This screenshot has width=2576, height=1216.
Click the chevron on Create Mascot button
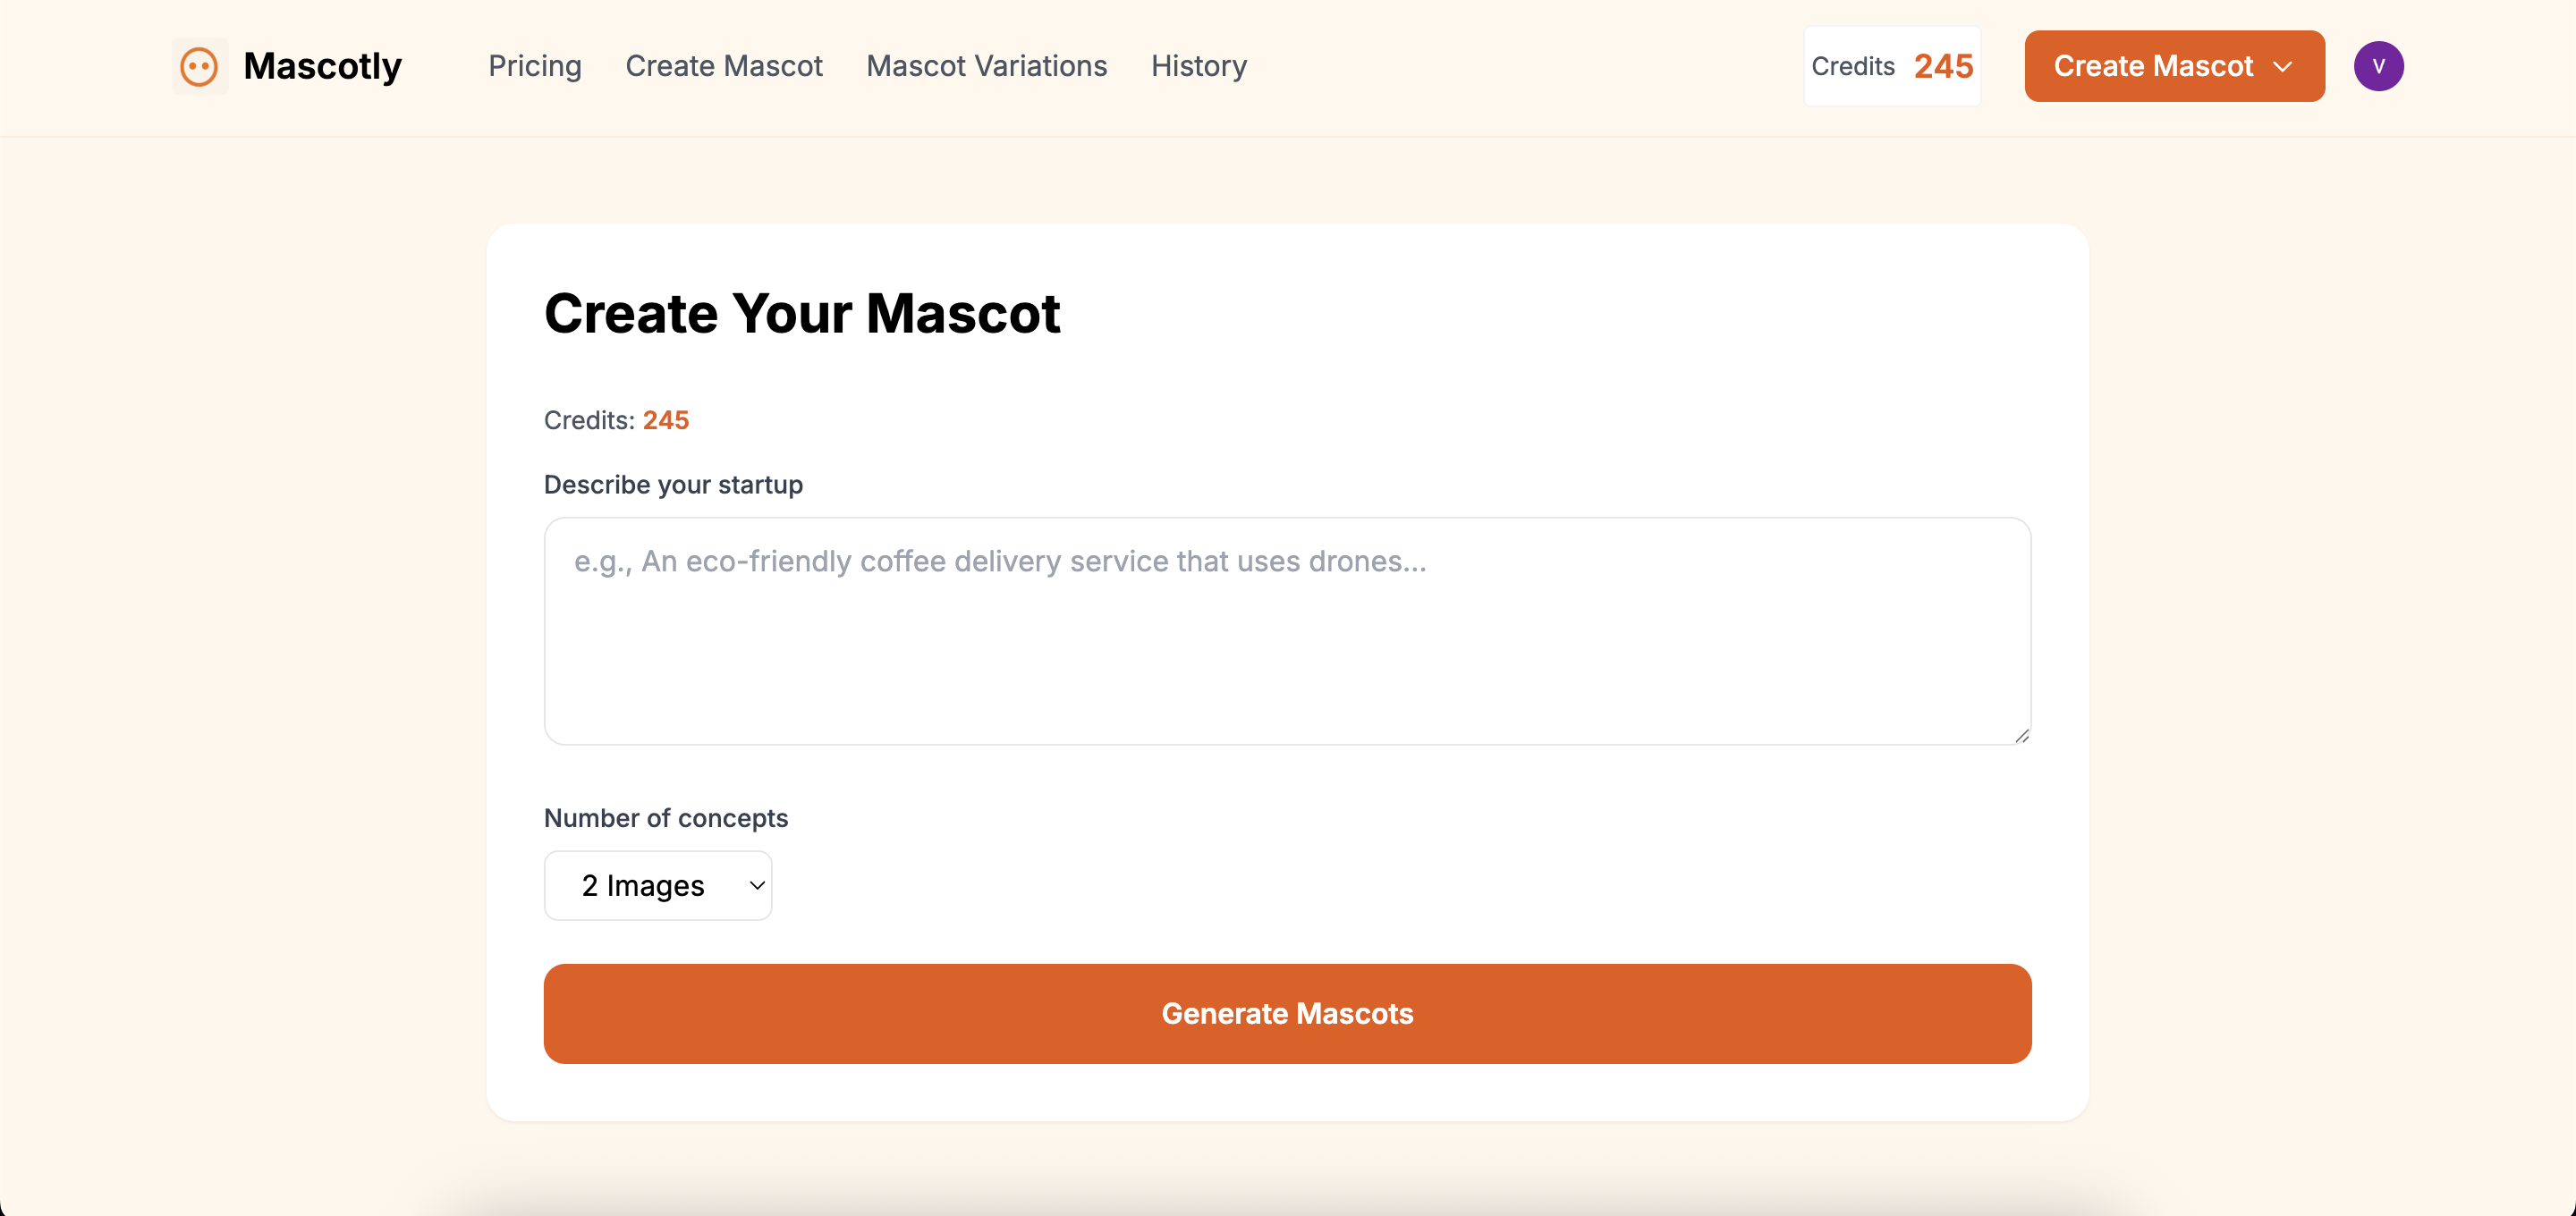click(x=2282, y=67)
